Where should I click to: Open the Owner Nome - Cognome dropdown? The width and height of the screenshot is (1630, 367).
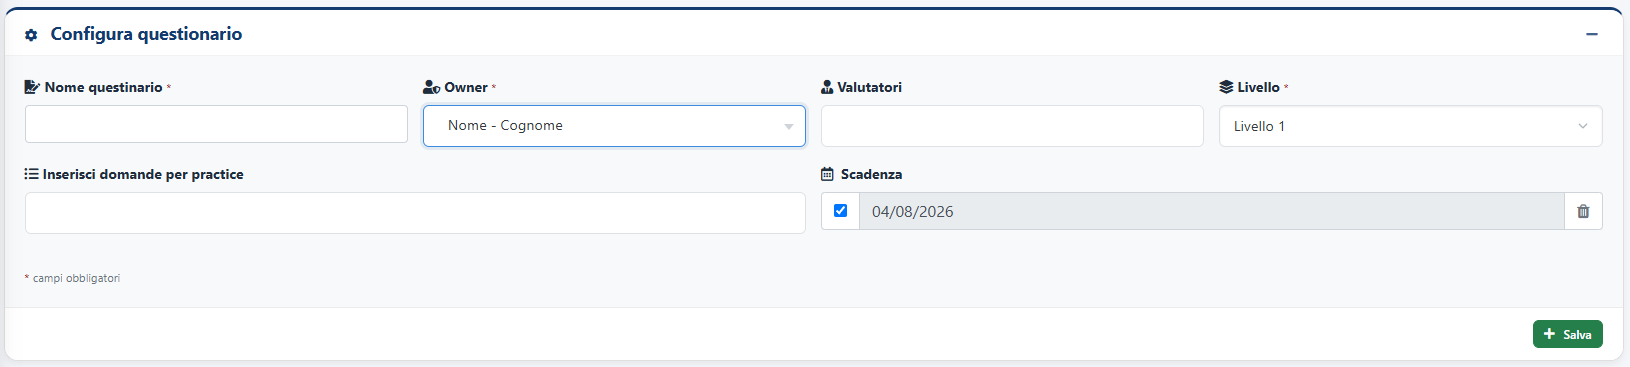[x=614, y=126]
